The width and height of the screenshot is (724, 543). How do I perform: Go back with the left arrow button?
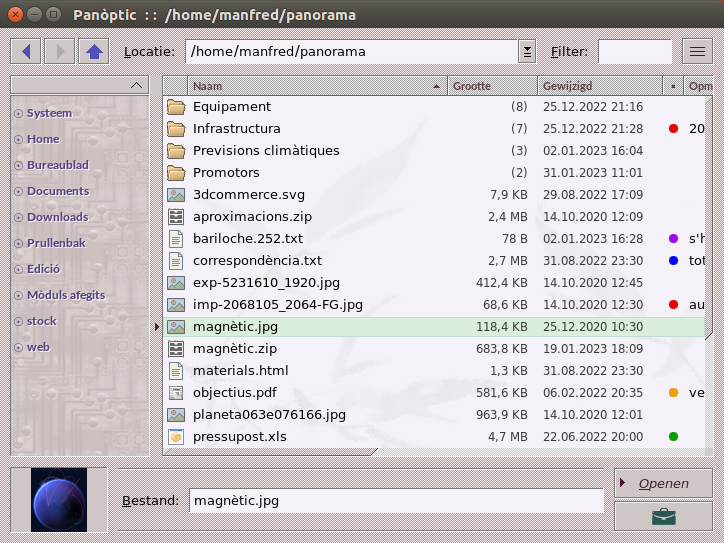coord(26,51)
